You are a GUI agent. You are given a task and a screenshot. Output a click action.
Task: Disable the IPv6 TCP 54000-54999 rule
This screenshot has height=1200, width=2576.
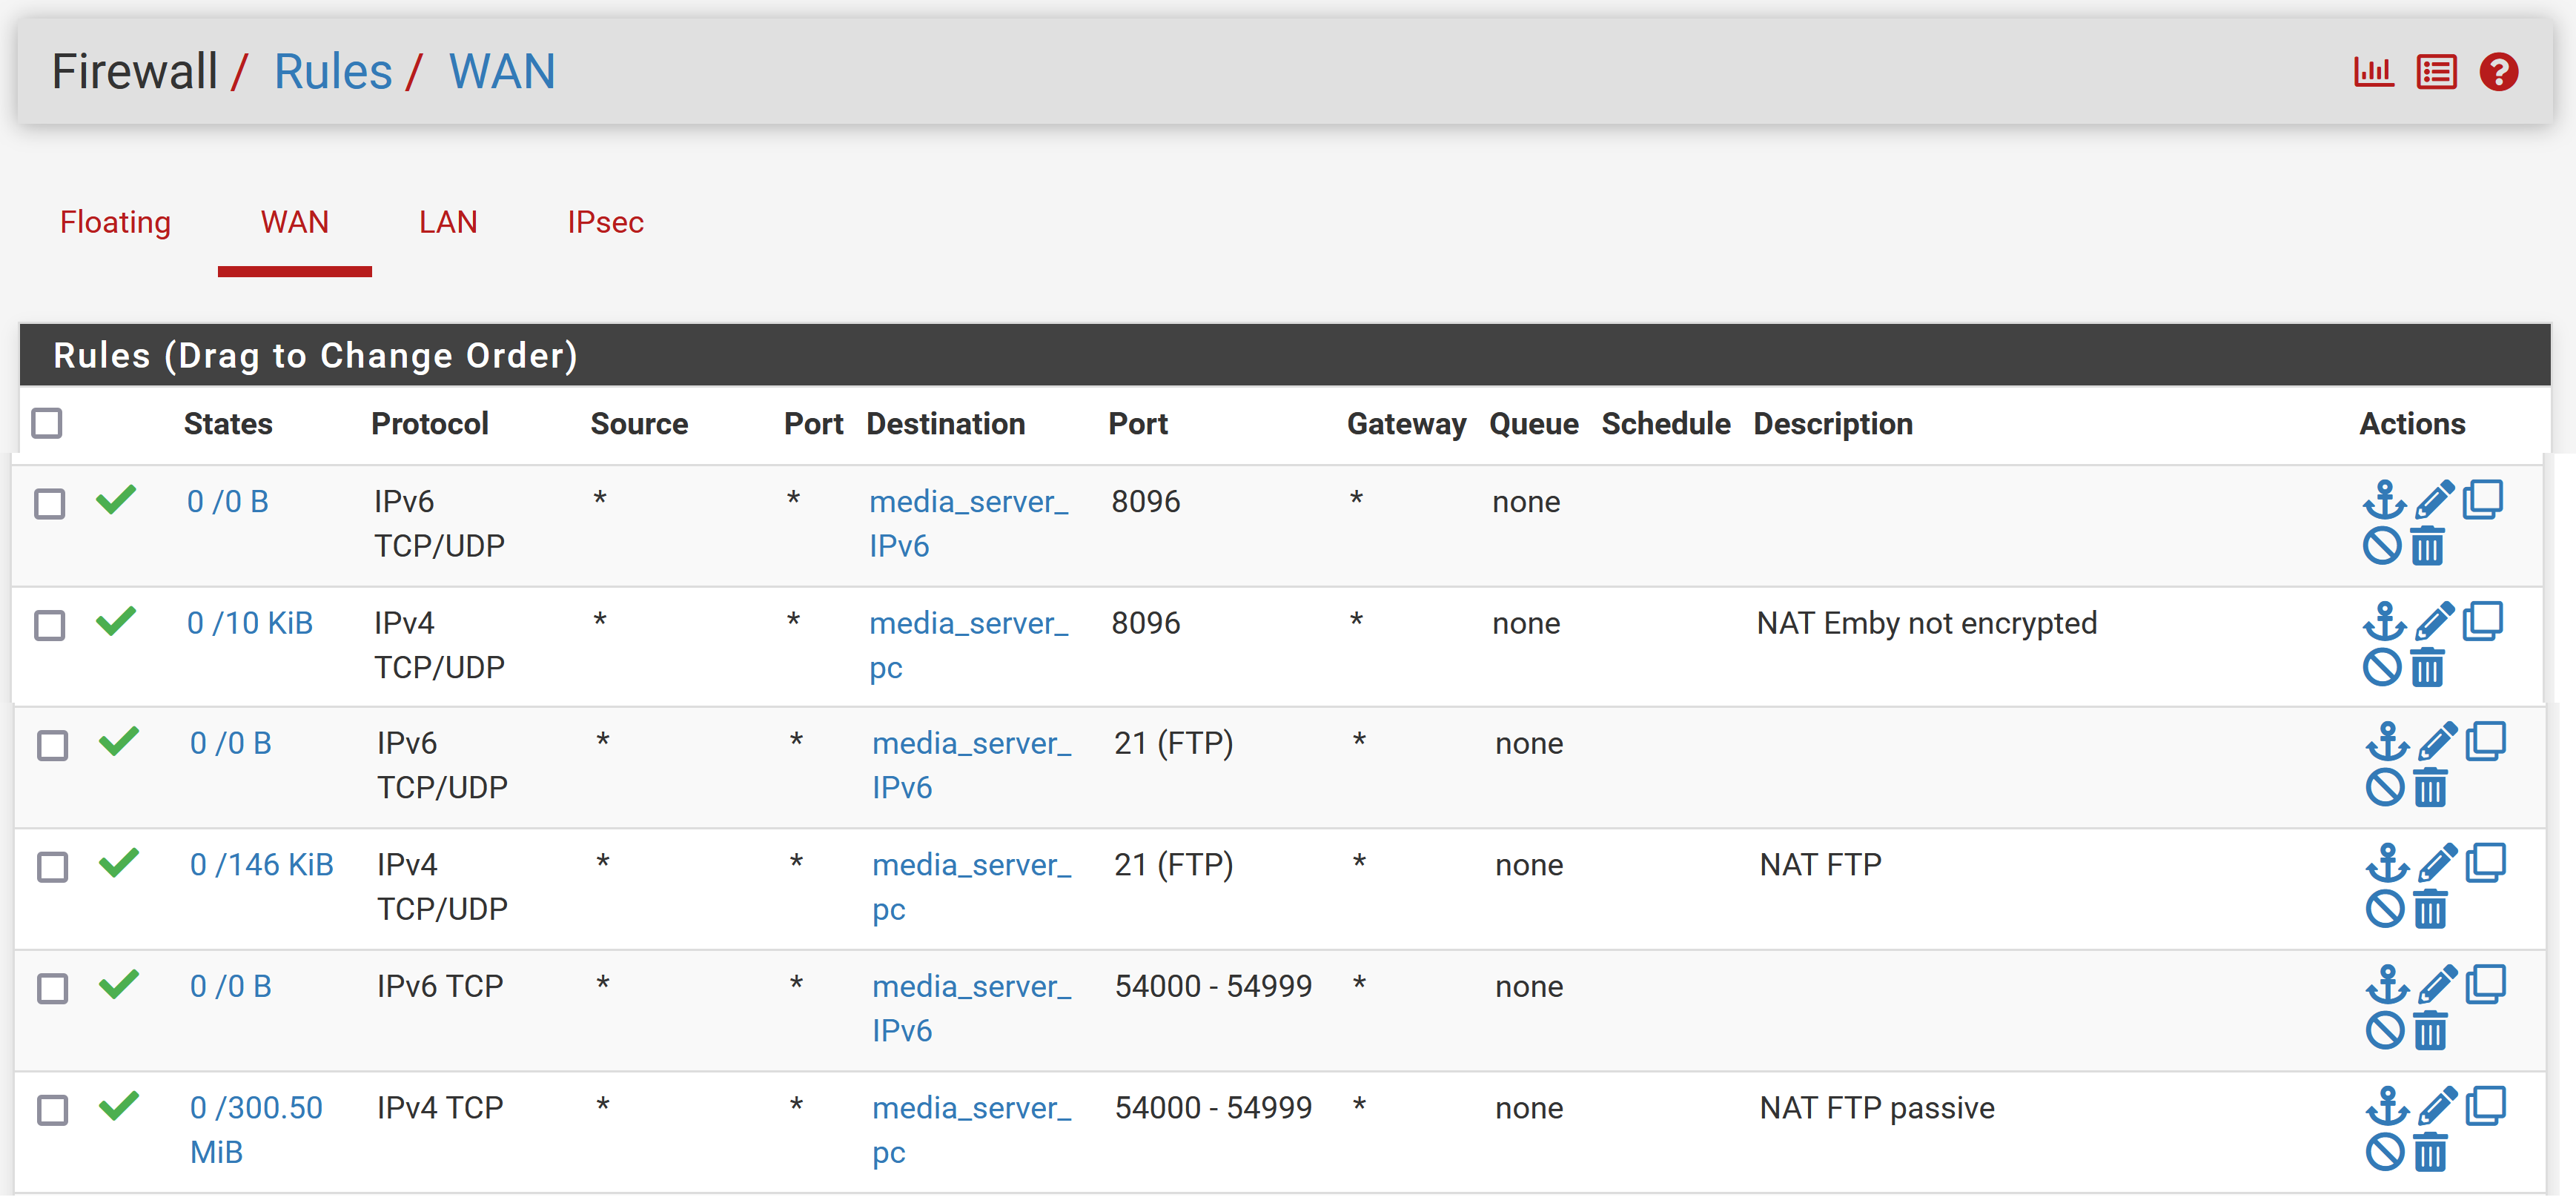tap(2385, 1031)
